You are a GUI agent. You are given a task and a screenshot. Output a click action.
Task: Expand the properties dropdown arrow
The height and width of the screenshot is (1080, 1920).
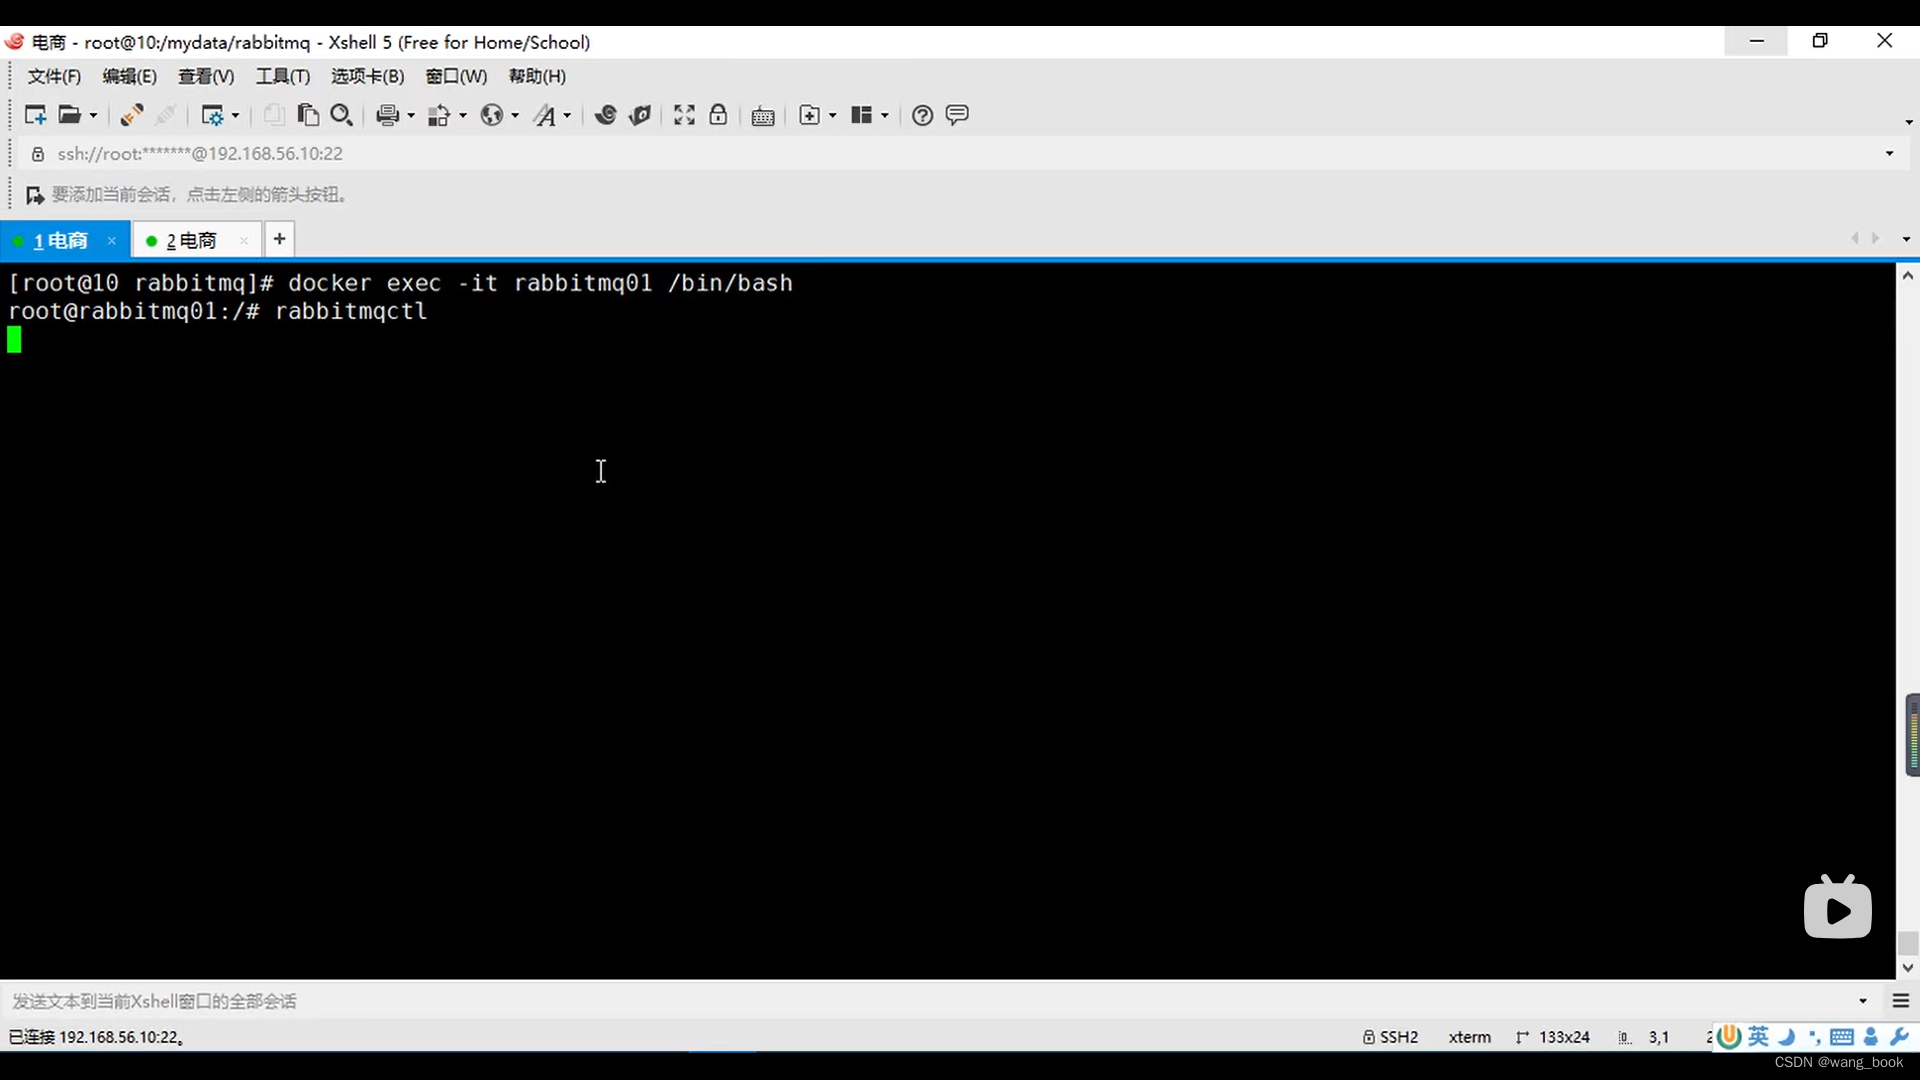coord(236,116)
